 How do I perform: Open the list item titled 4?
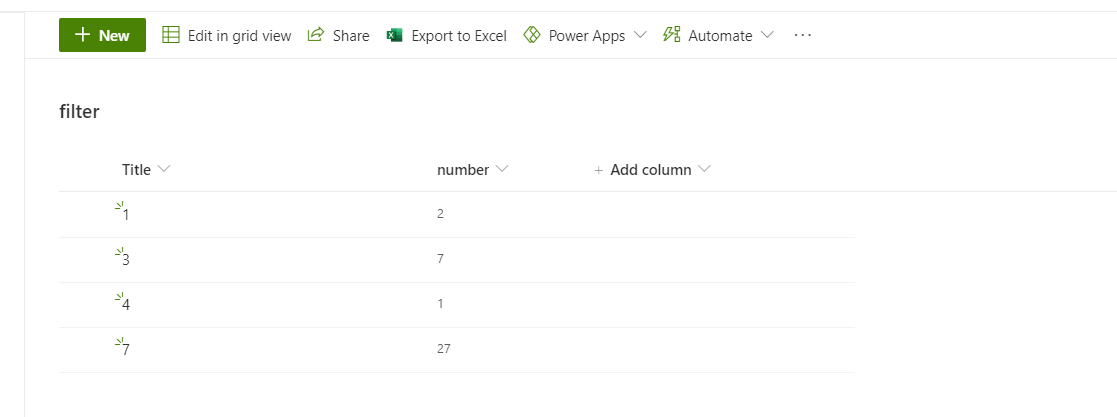[126, 305]
